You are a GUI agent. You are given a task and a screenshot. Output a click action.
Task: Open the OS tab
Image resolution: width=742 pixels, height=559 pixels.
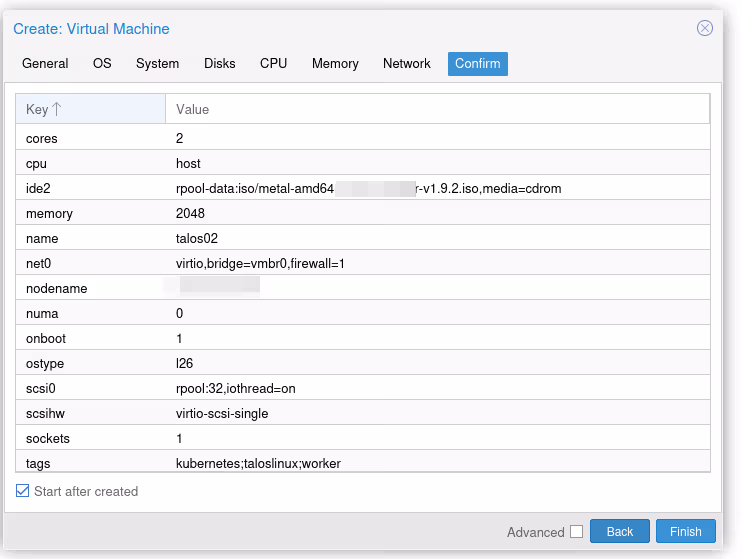click(x=102, y=64)
